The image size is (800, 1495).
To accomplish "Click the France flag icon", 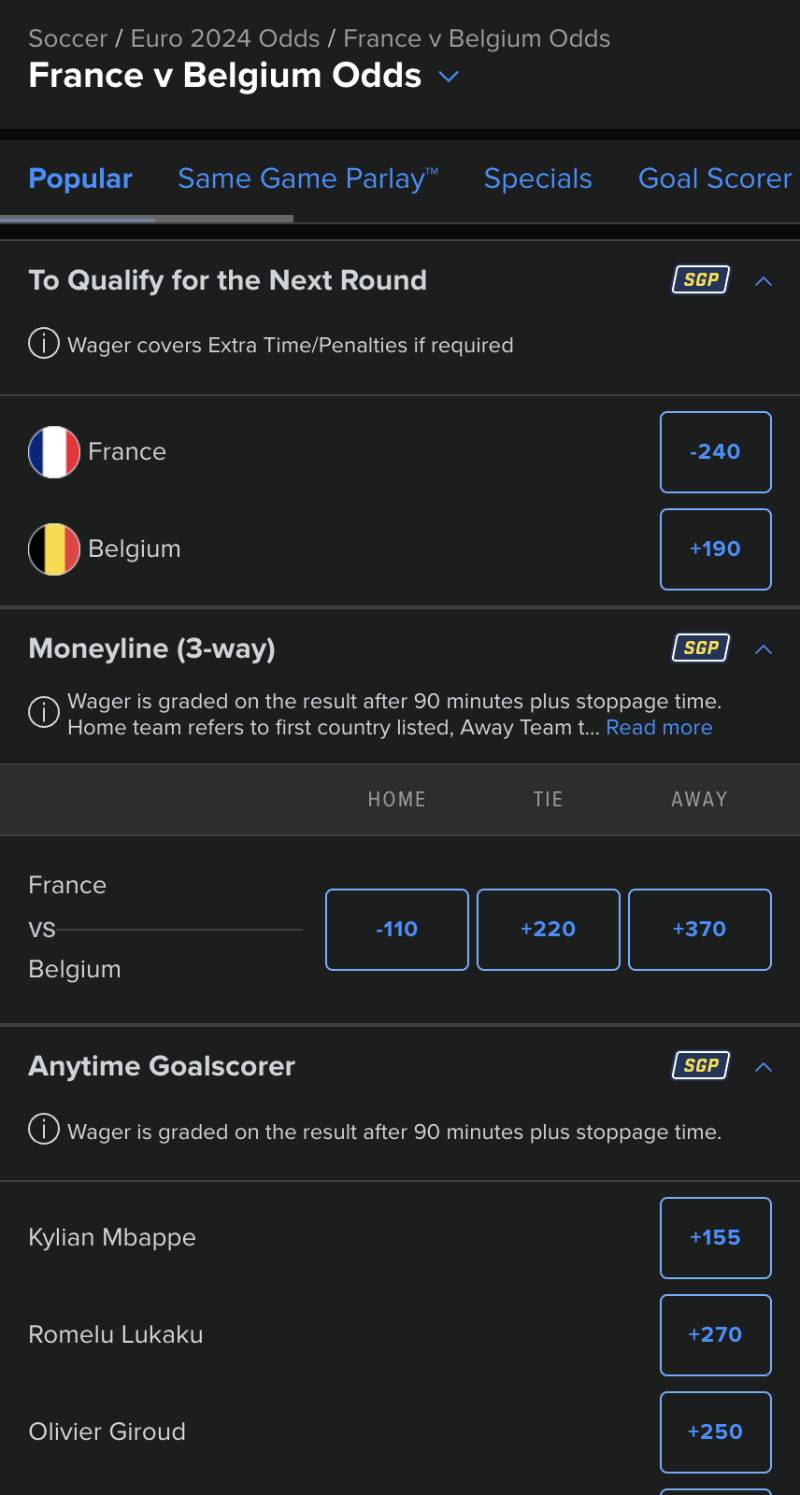I will [54, 452].
